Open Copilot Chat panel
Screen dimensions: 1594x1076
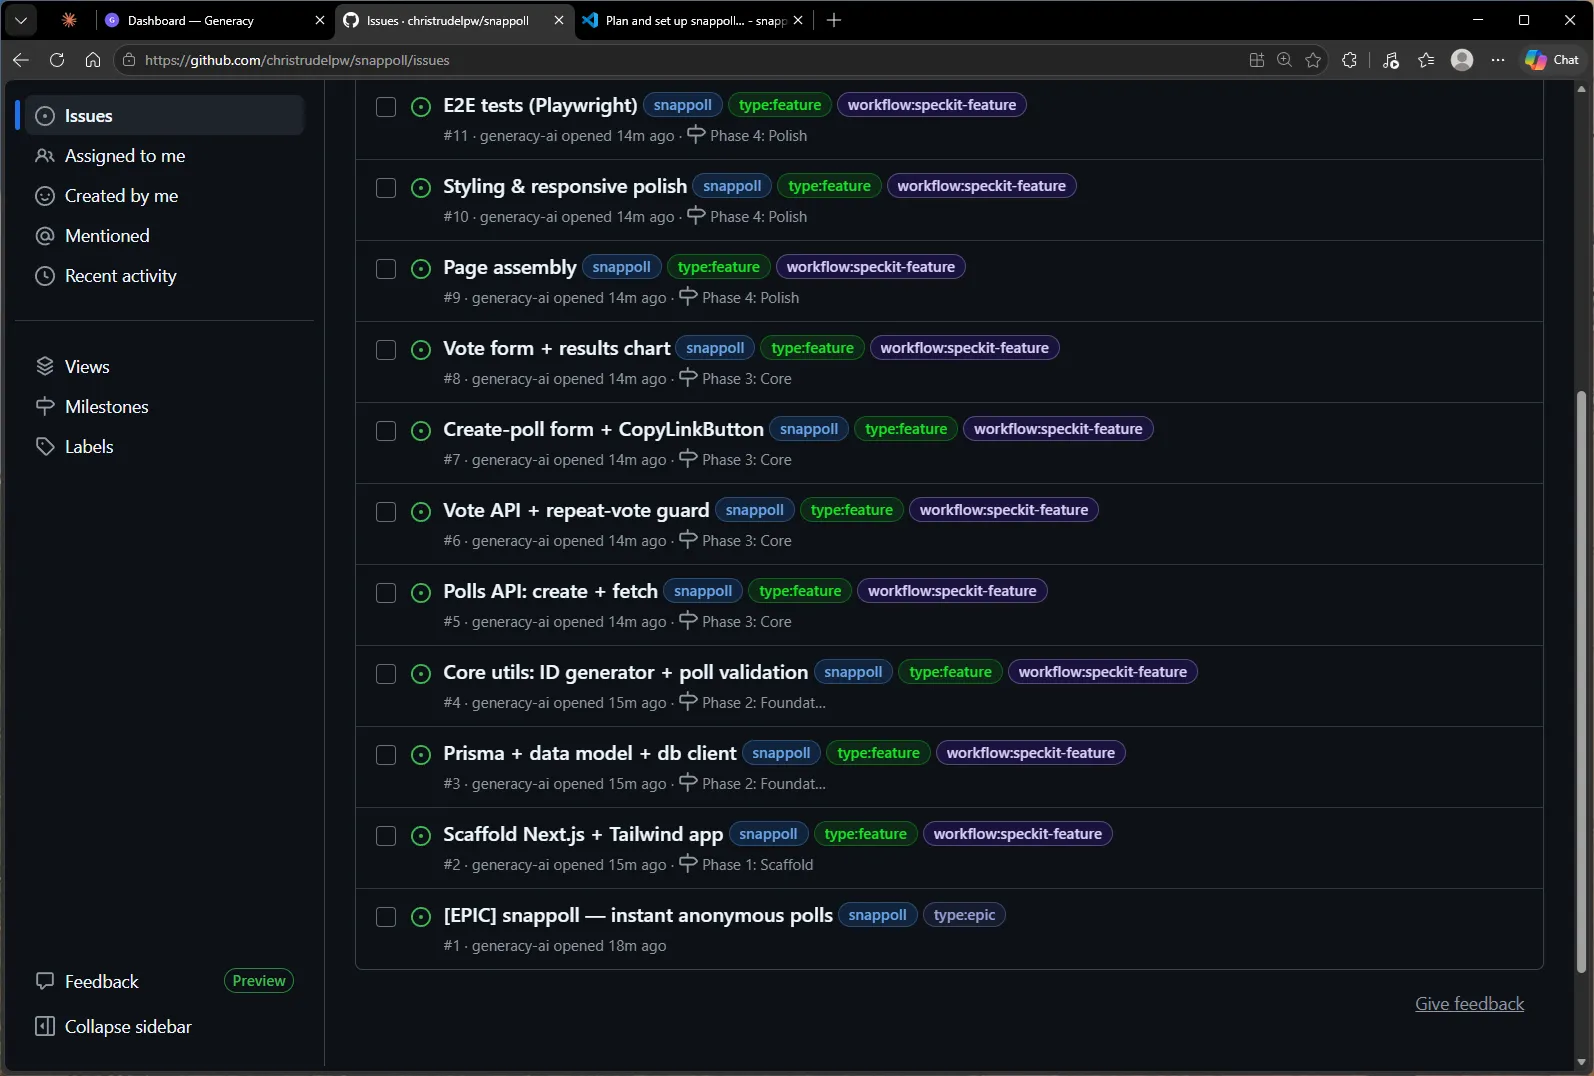1552,60
